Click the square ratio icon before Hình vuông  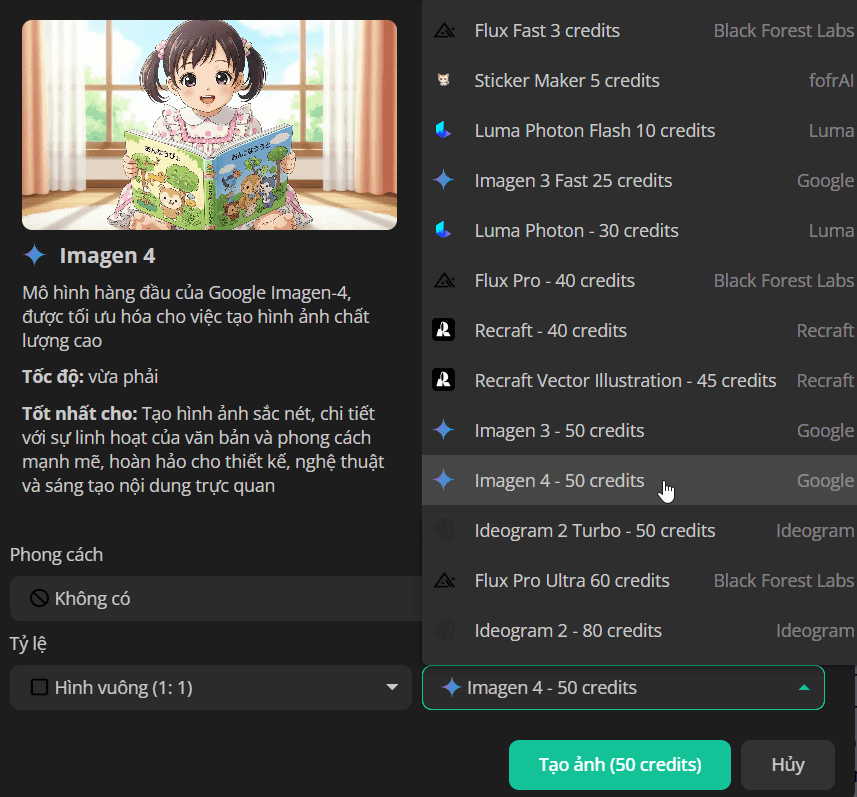point(39,687)
